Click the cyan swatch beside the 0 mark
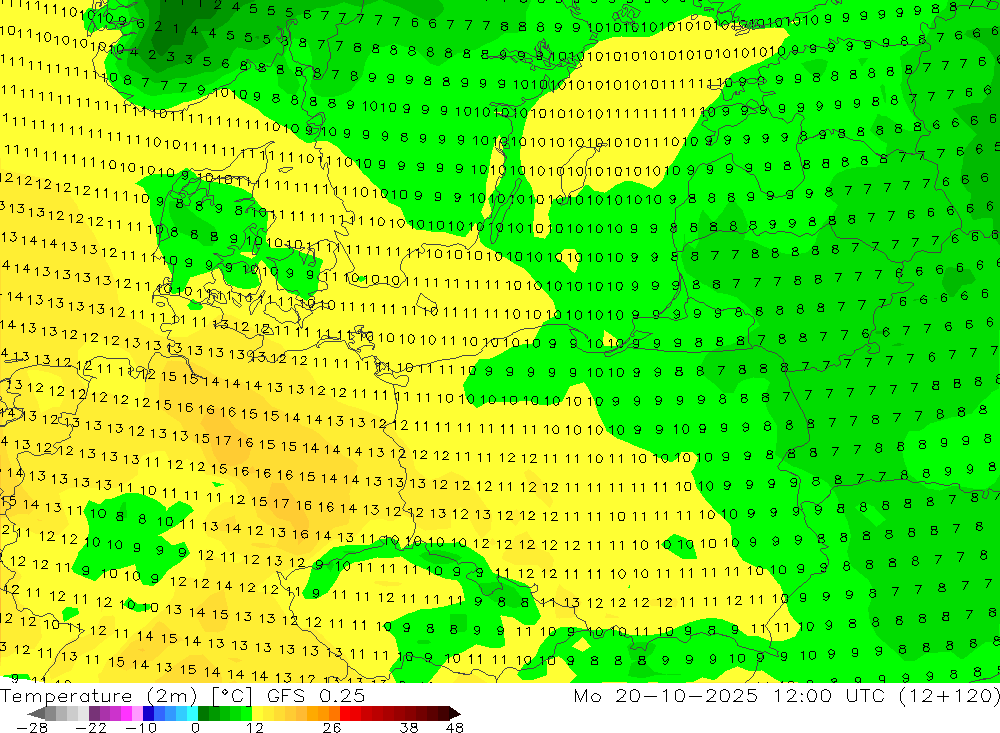Viewport: 1000px width, 733px height. (192, 713)
